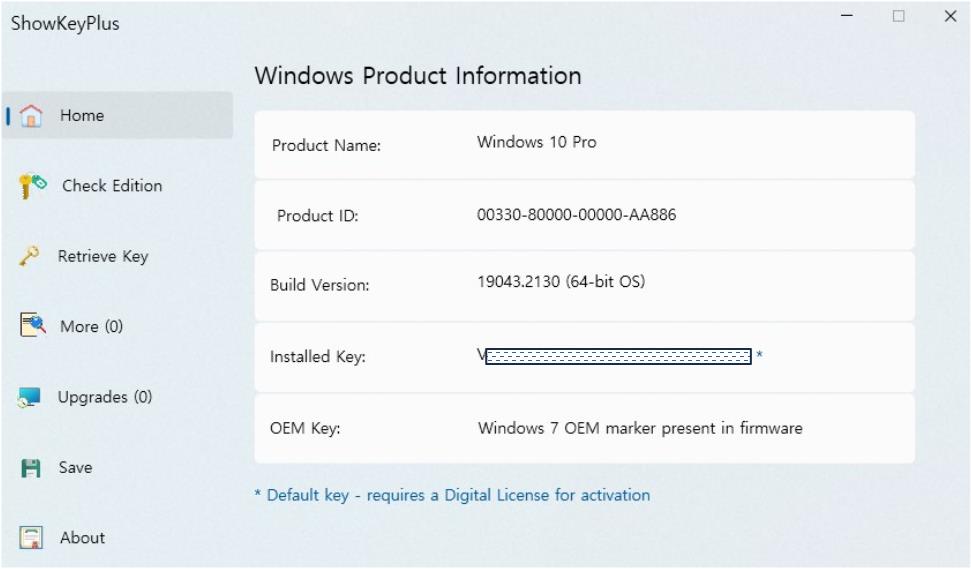Open the More (0) section
971x569 pixels.
[91, 326]
